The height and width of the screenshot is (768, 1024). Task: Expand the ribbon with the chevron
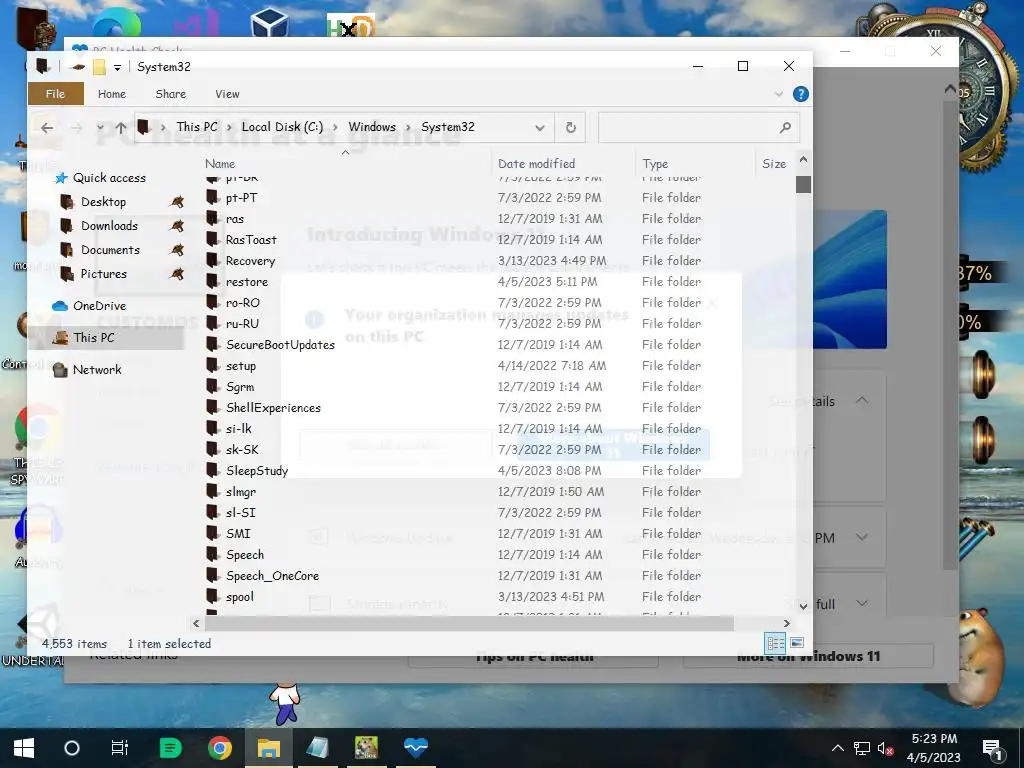tap(778, 94)
